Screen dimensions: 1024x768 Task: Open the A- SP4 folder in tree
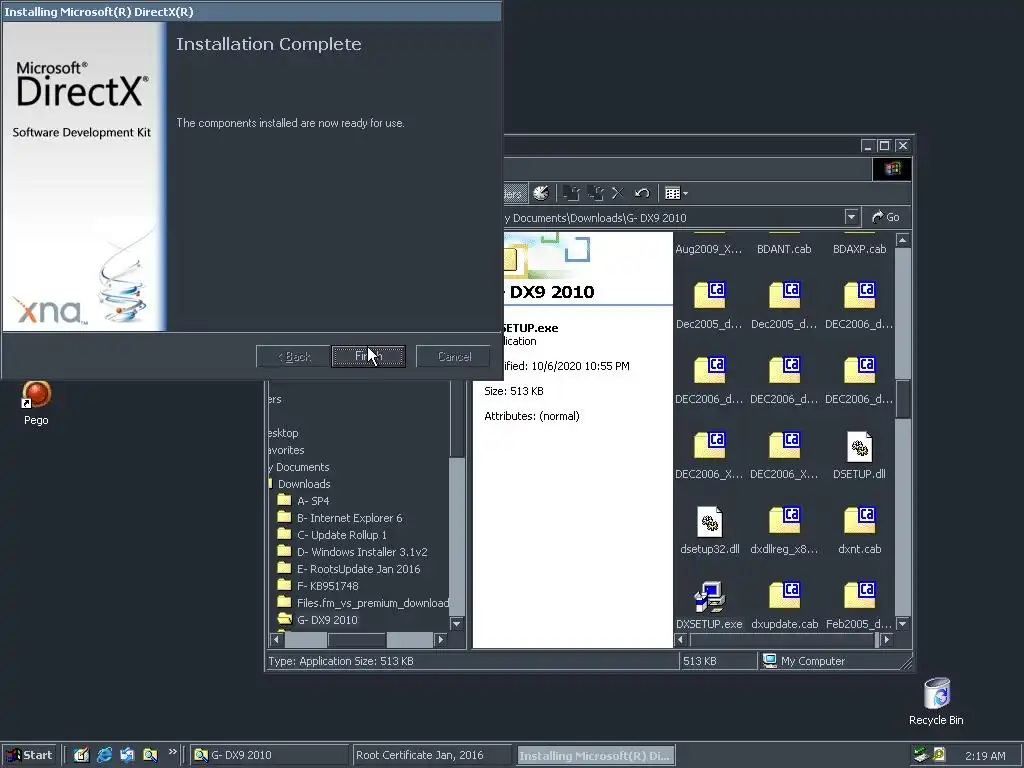[313, 501]
